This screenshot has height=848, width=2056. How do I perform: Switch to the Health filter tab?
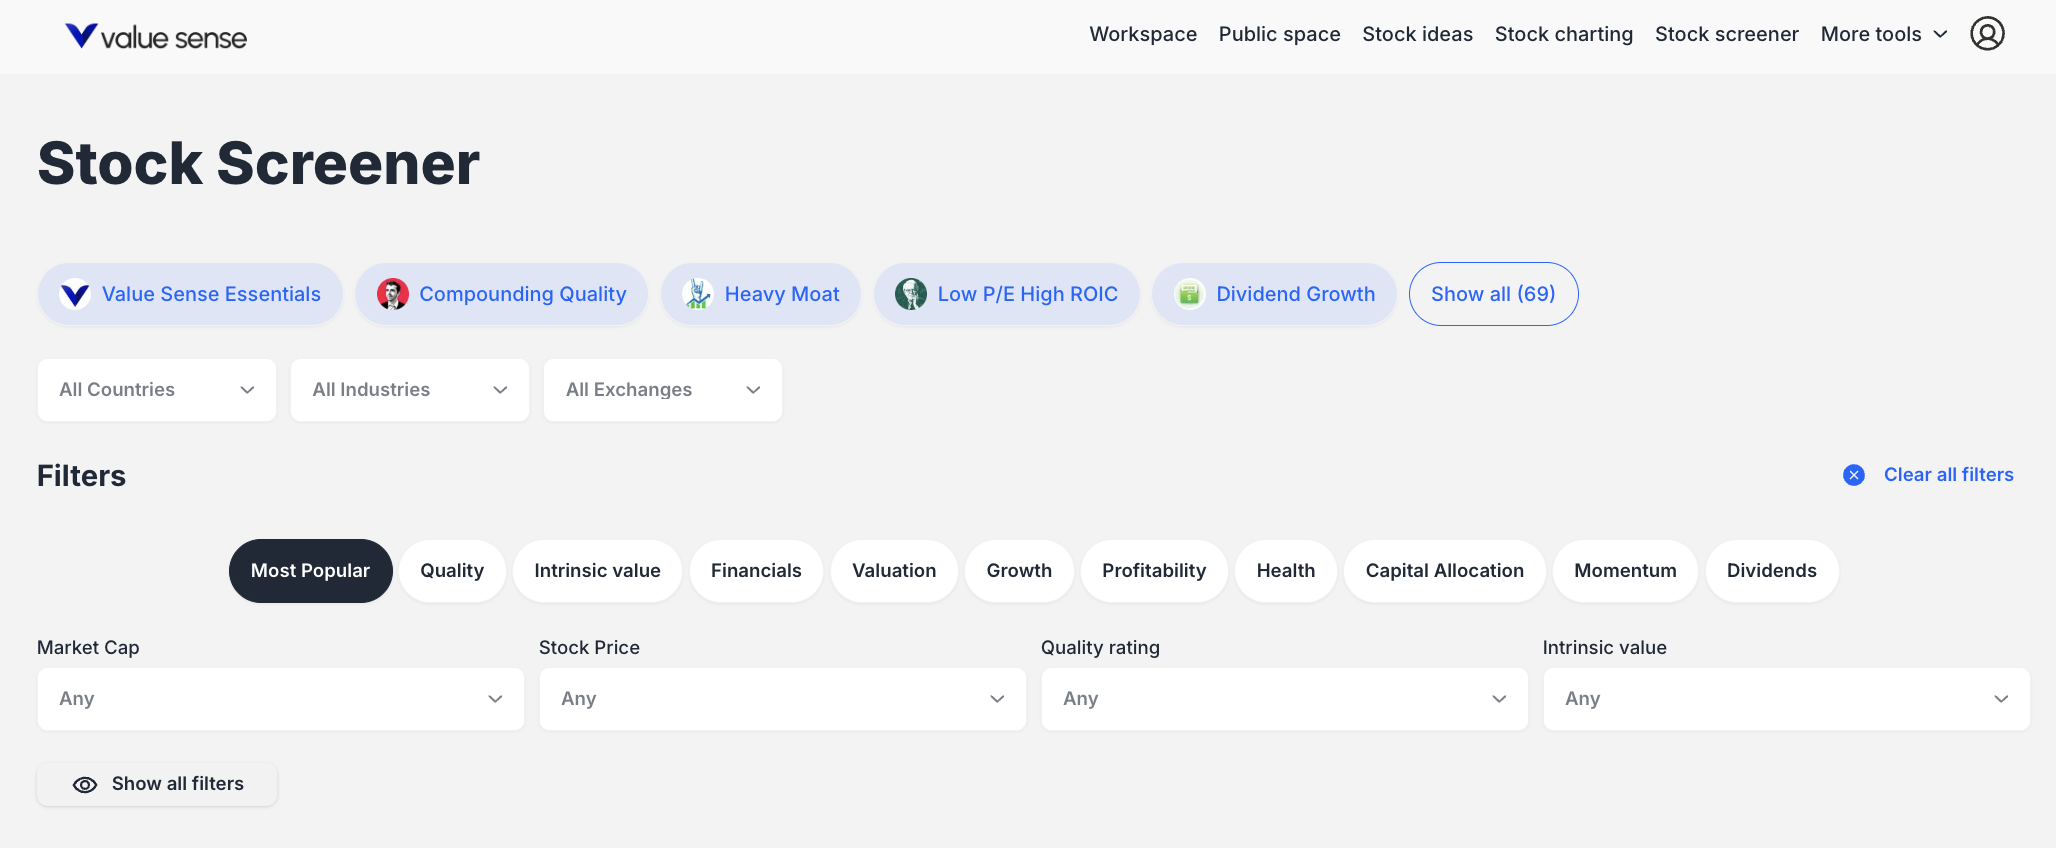pyautogui.click(x=1286, y=571)
